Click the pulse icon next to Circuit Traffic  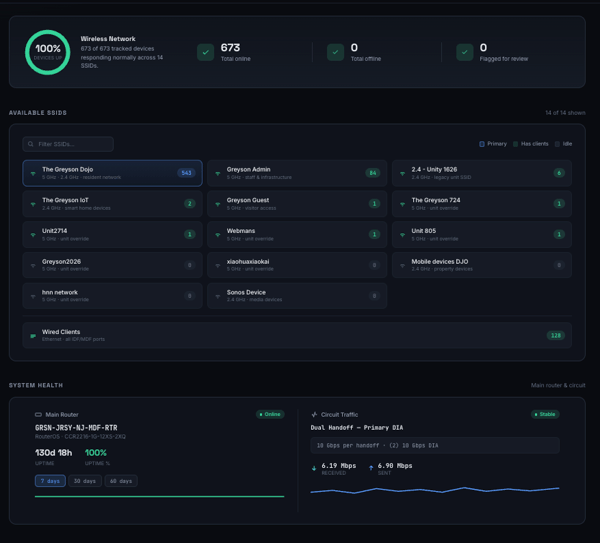point(315,414)
